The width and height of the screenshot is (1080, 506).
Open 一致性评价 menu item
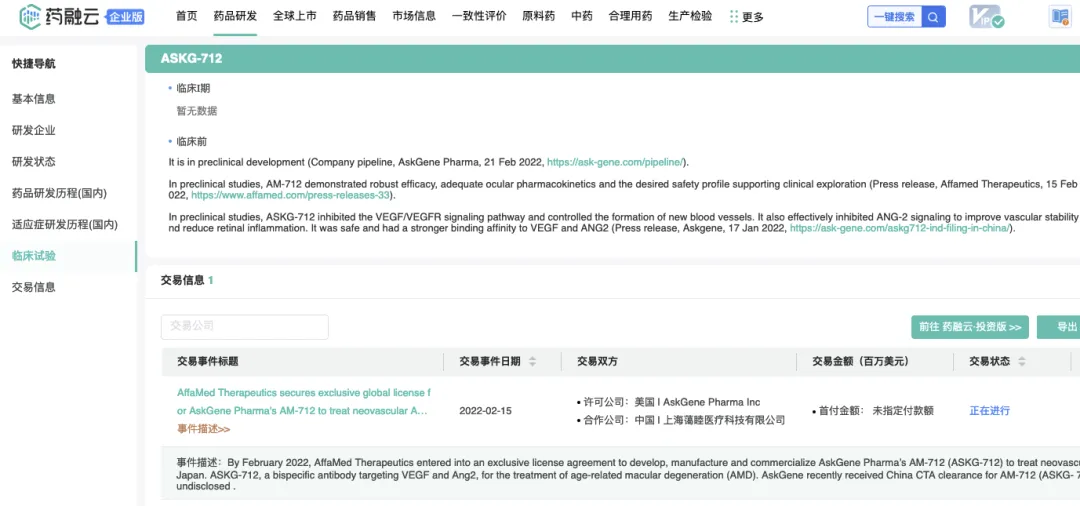click(x=479, y=16)
